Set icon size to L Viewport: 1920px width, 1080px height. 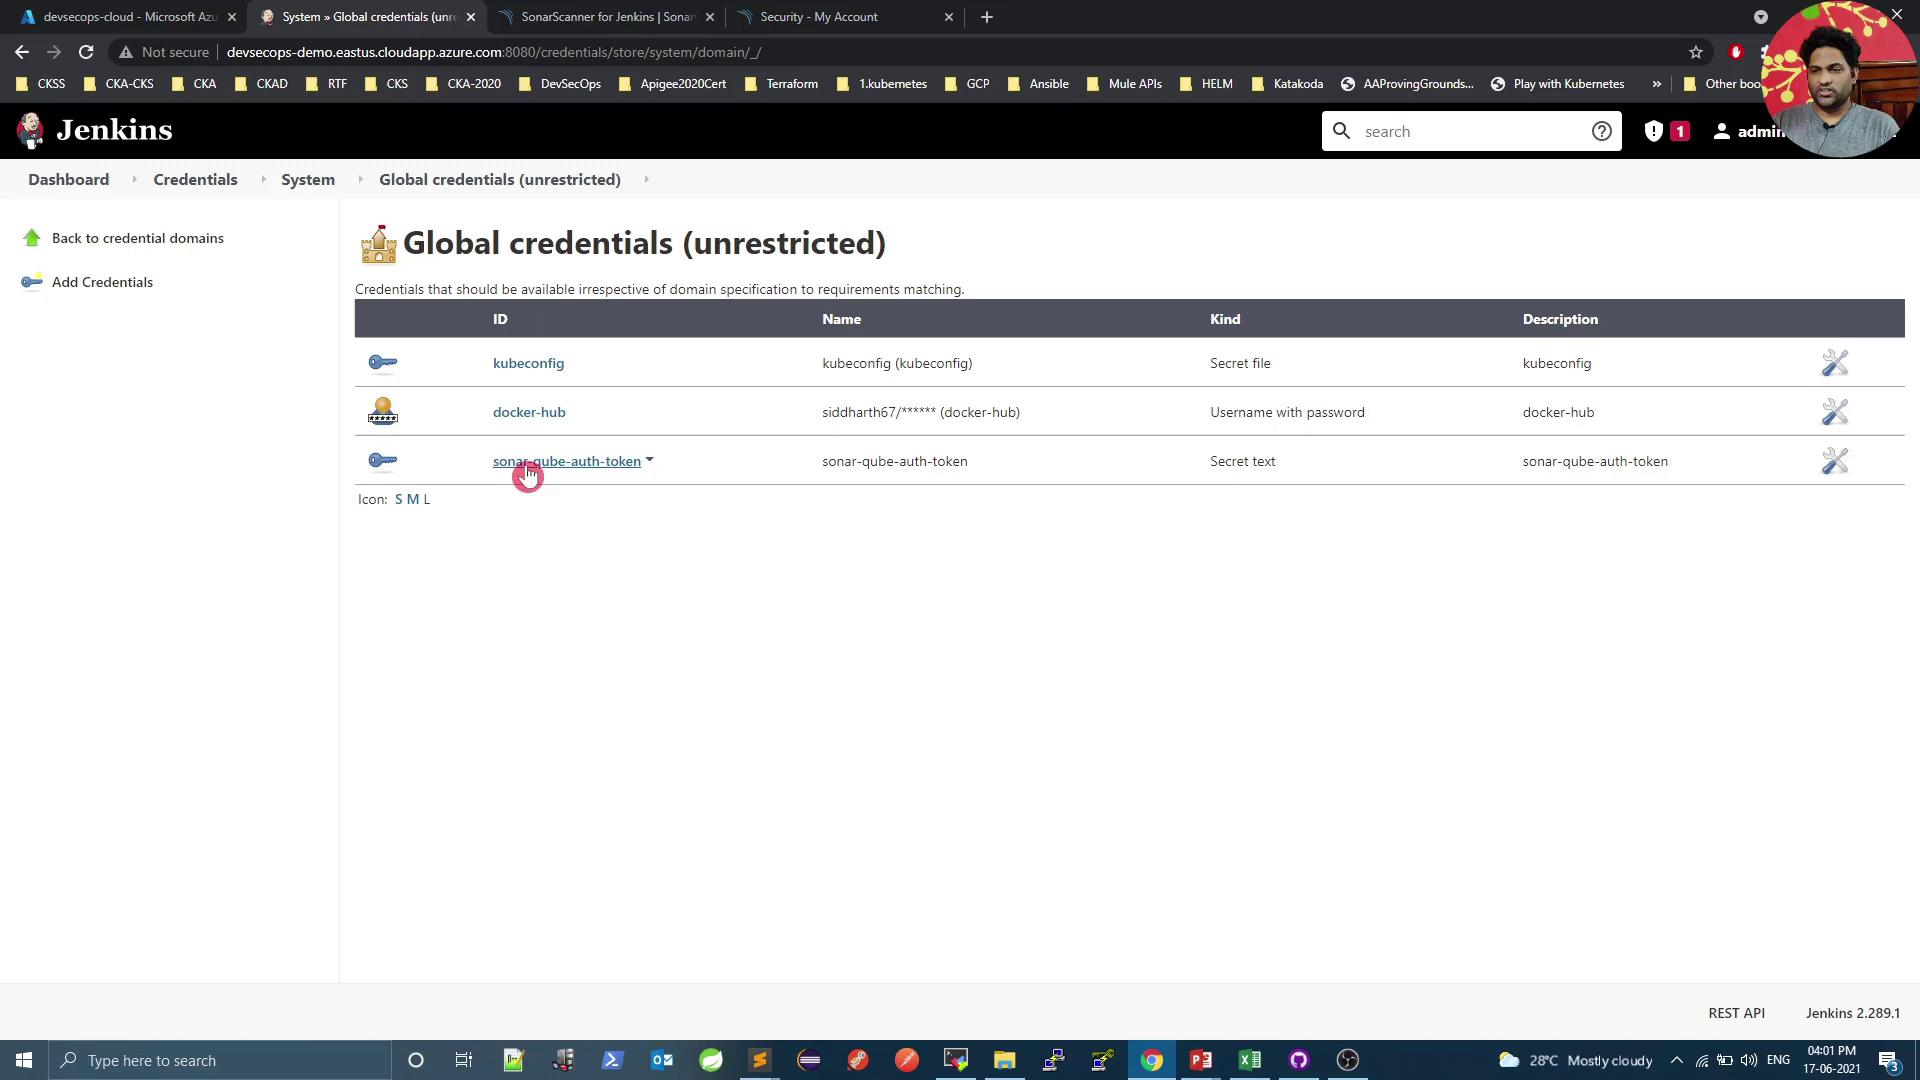click(x=426, y=499)
